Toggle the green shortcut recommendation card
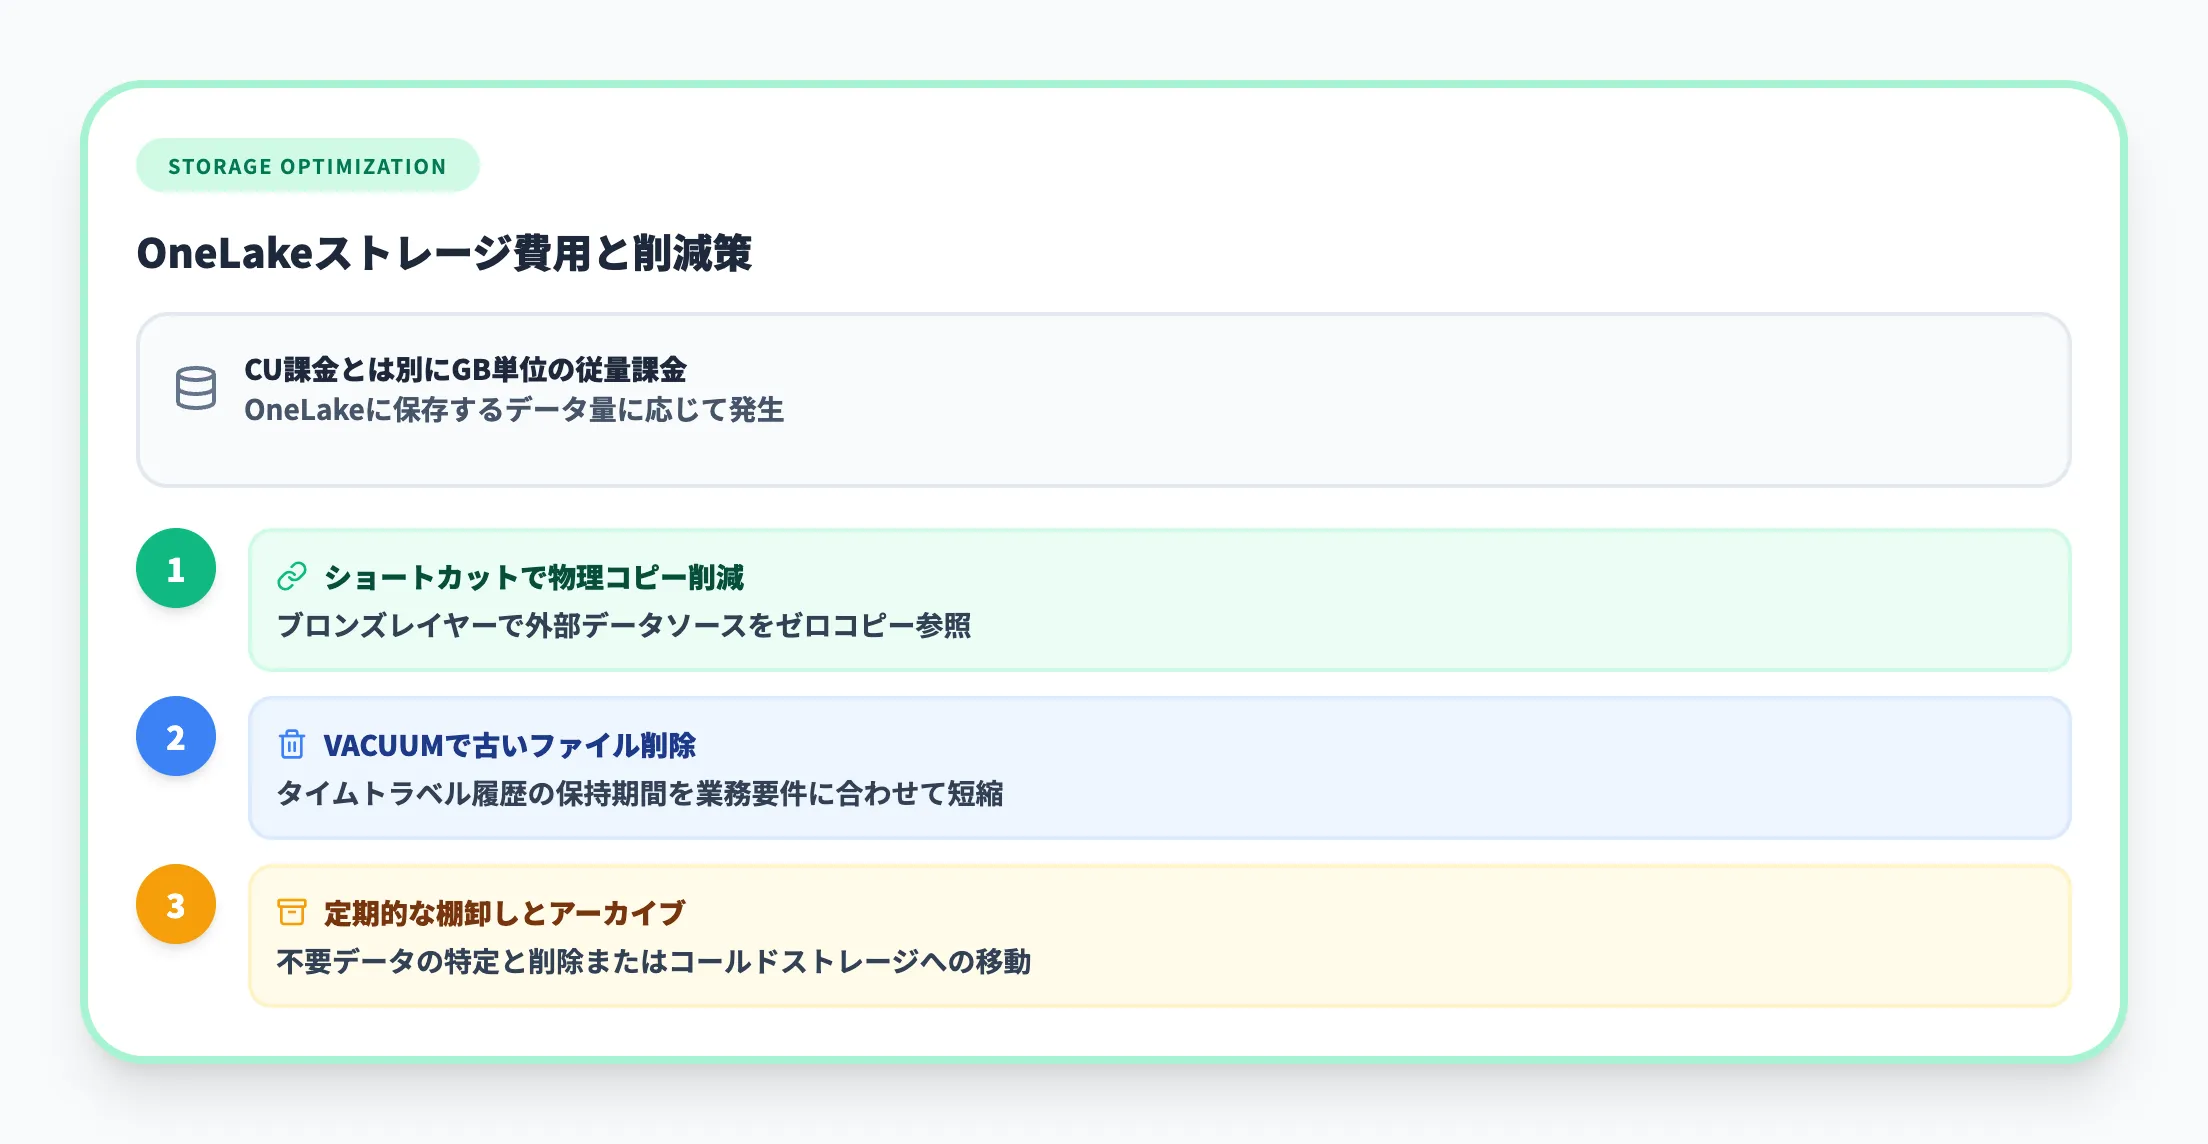Screen dimensions: 2208x1144 (x=1060, y=600)
